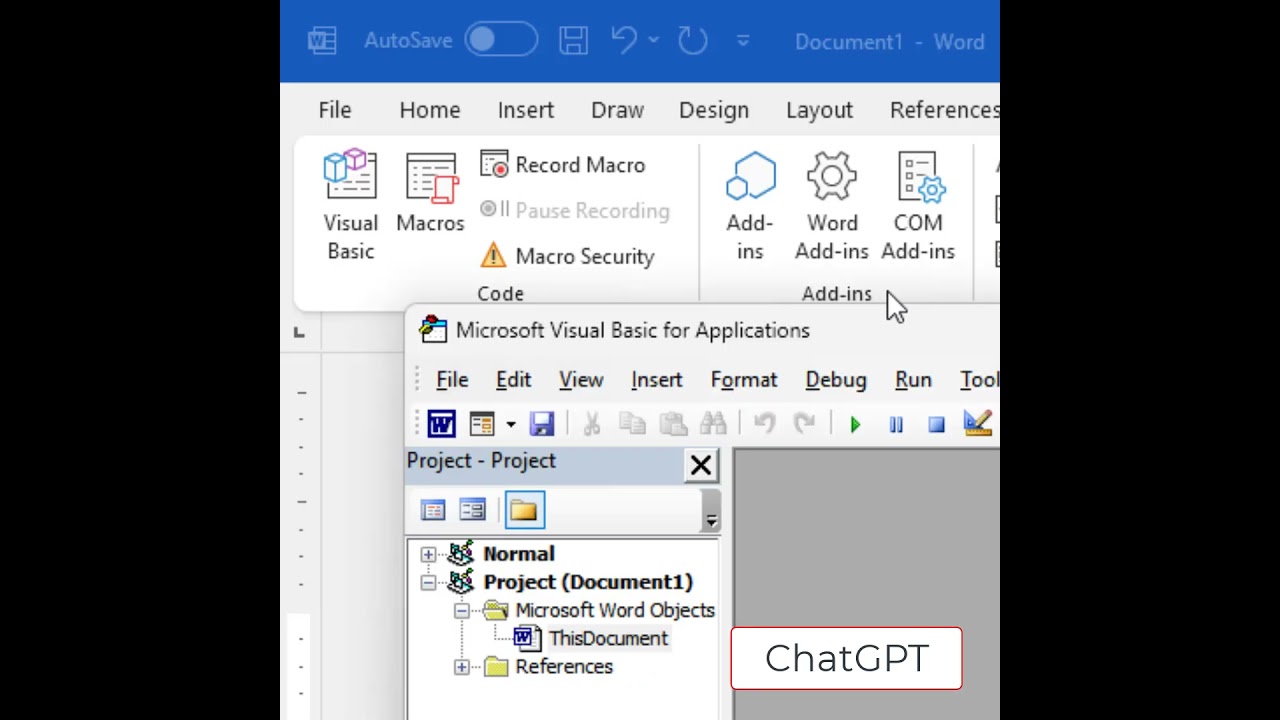Screen dimensions: 1280x720
Task: Open COM Add-ins button
Action: click(x=918, y=205)
